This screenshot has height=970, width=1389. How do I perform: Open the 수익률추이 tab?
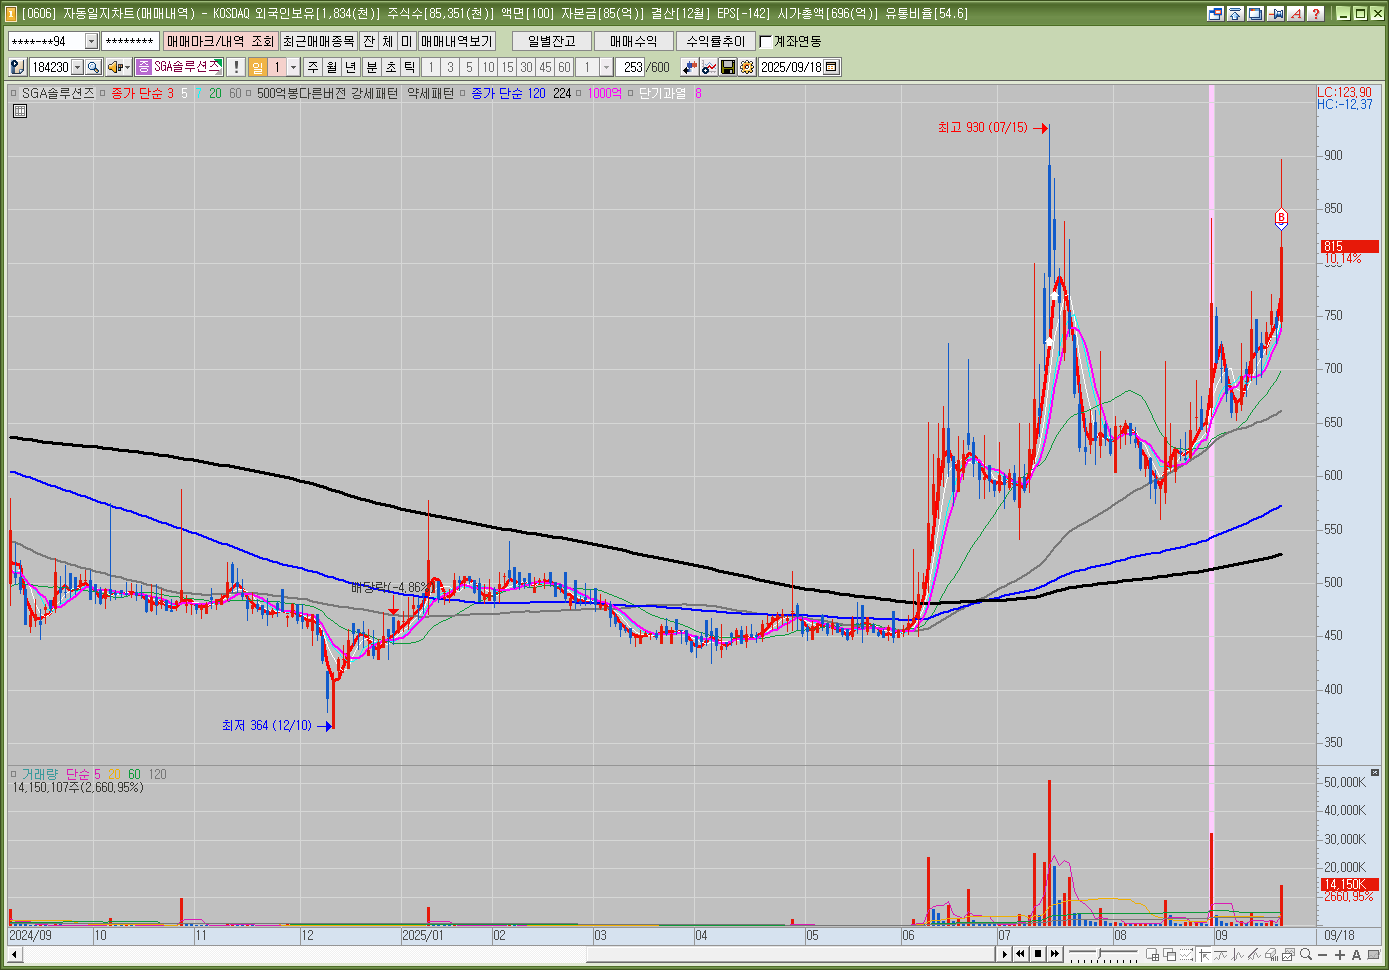click(716, 41)
